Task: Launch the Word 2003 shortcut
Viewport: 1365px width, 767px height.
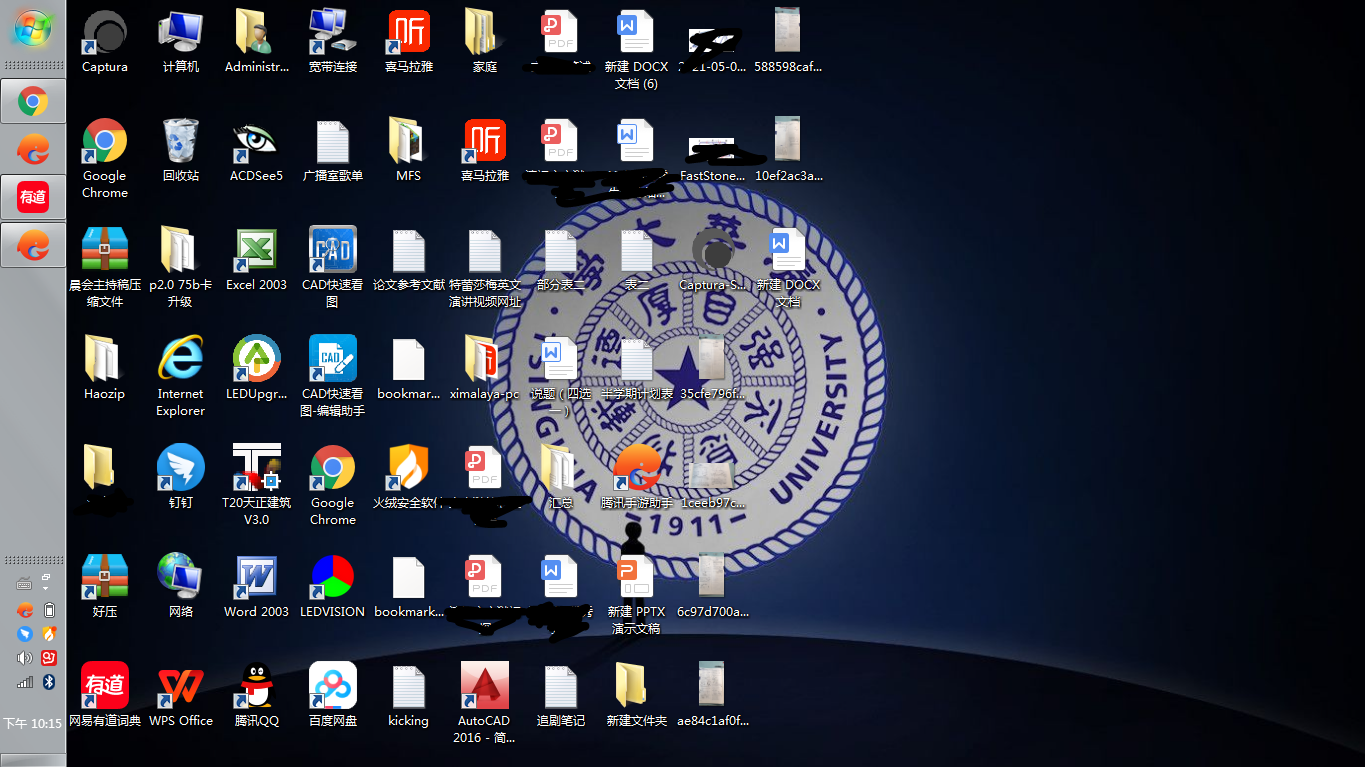Action: (257, 587)
